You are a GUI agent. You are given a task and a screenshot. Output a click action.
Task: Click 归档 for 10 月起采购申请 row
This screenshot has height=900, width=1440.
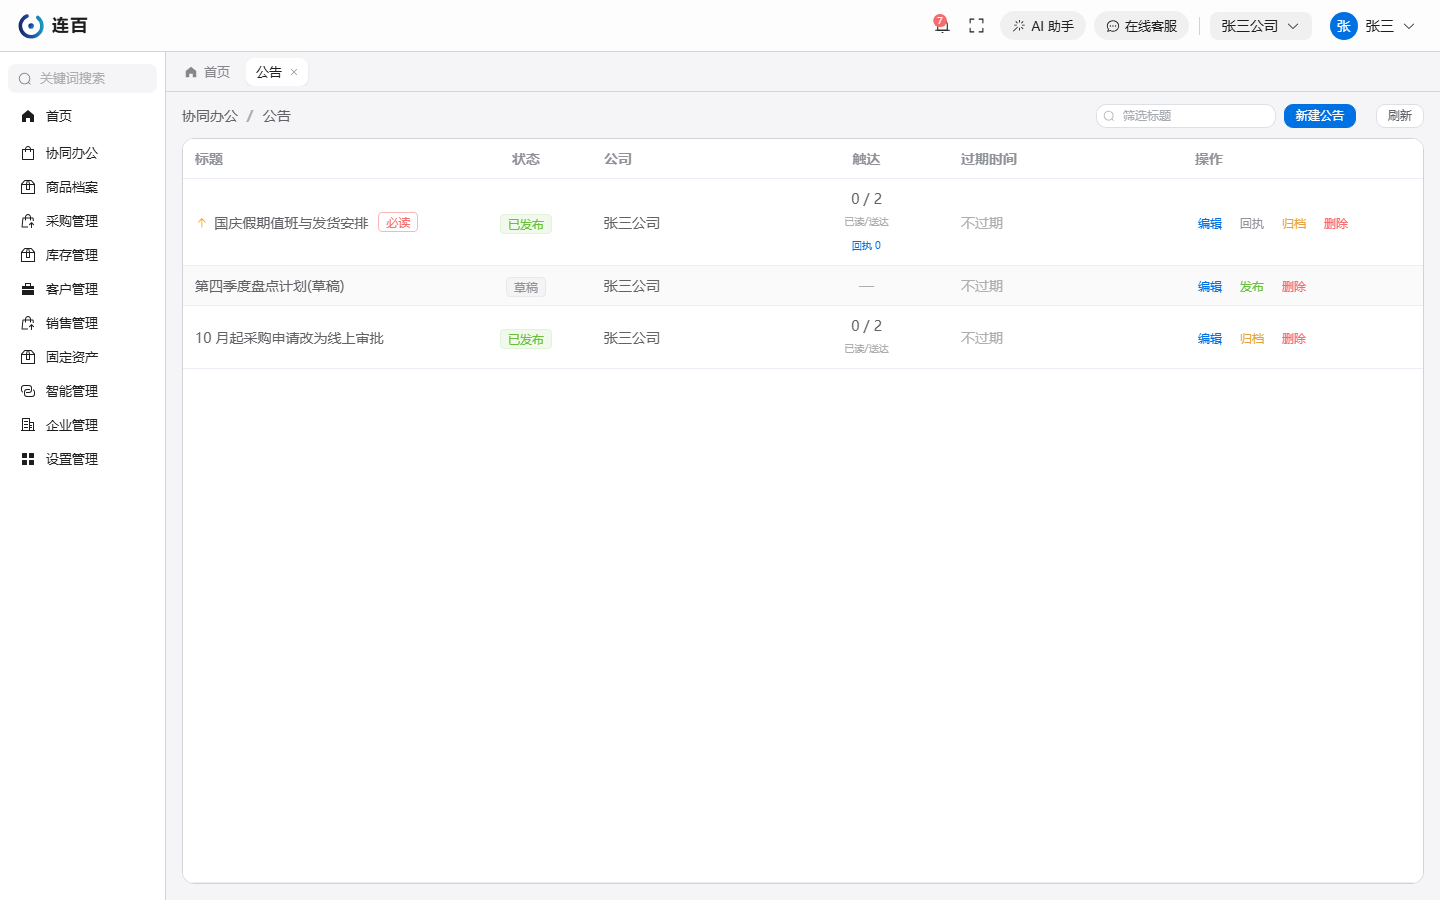[x=1252, y=339]
